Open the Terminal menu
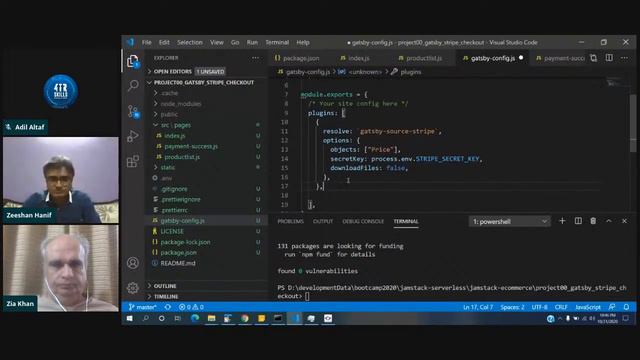 277,42
